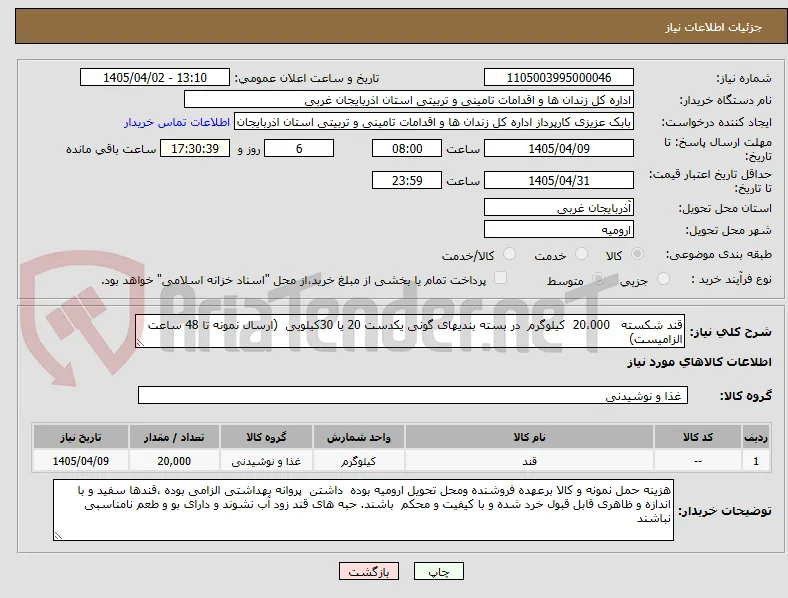Click response deadline time 08:00 field

coord(407,149)
